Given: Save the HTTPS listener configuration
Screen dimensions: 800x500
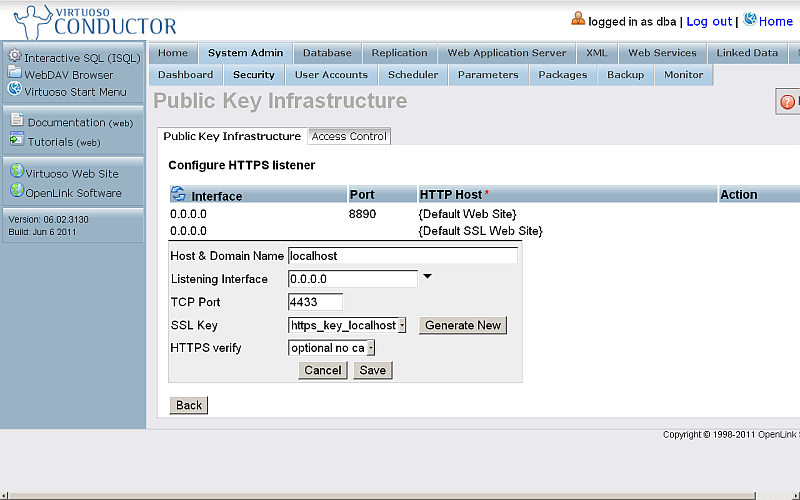Looking at the screenshot, I should pyautogui.click(x=372, y=370).
